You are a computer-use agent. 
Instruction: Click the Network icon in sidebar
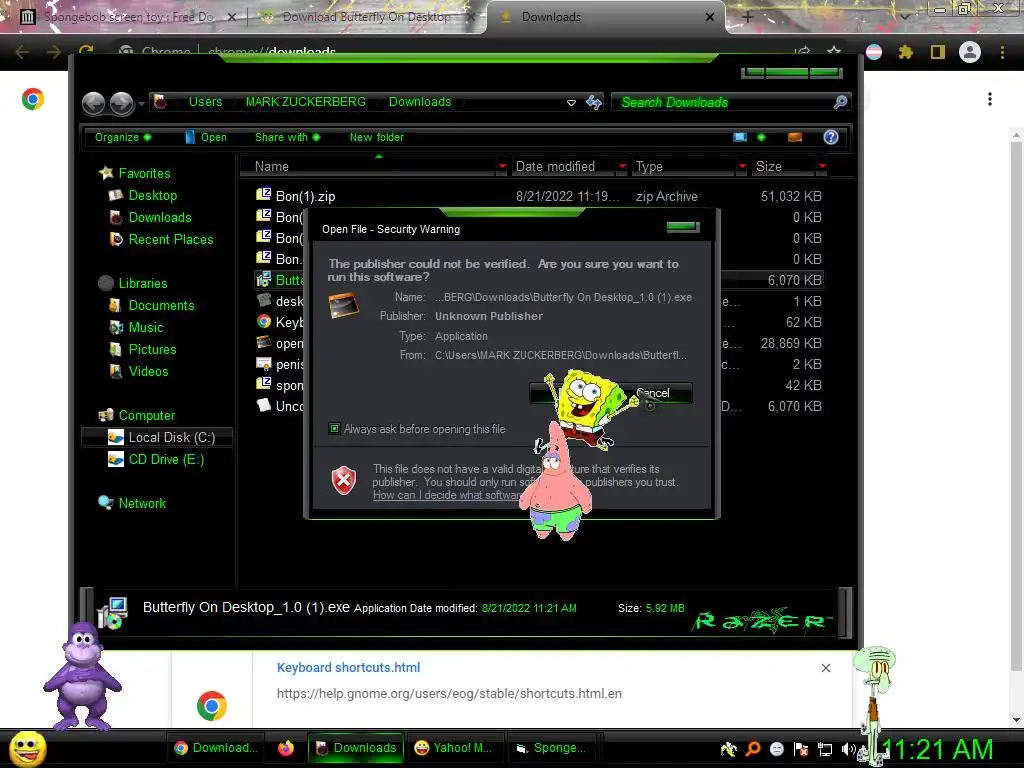pyautogui.click(x=105, y=503)
